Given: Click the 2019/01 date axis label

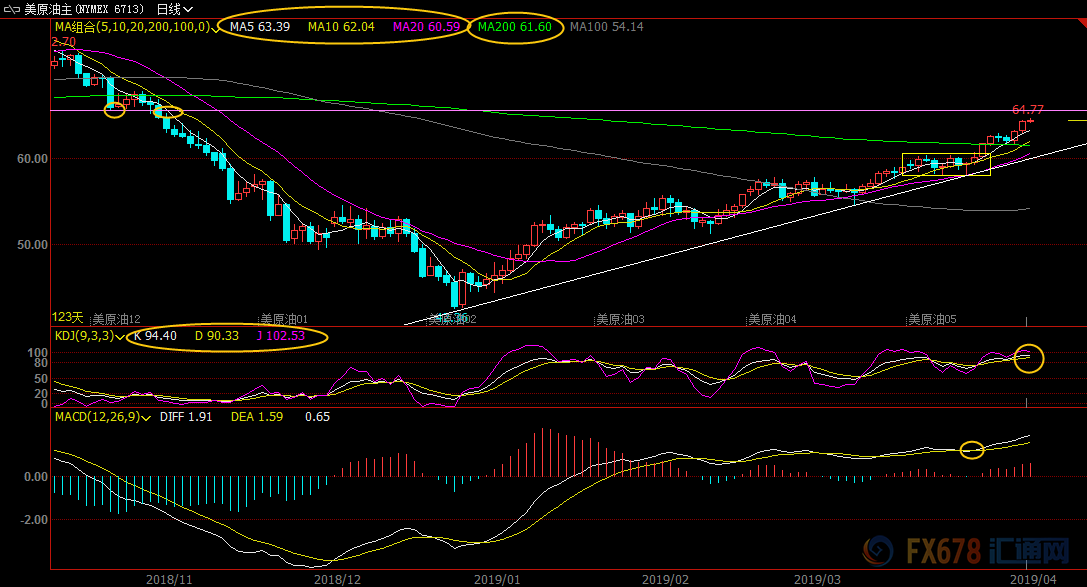Looking at the screenshot, I should pyautogui.click(x=497, y=578).
